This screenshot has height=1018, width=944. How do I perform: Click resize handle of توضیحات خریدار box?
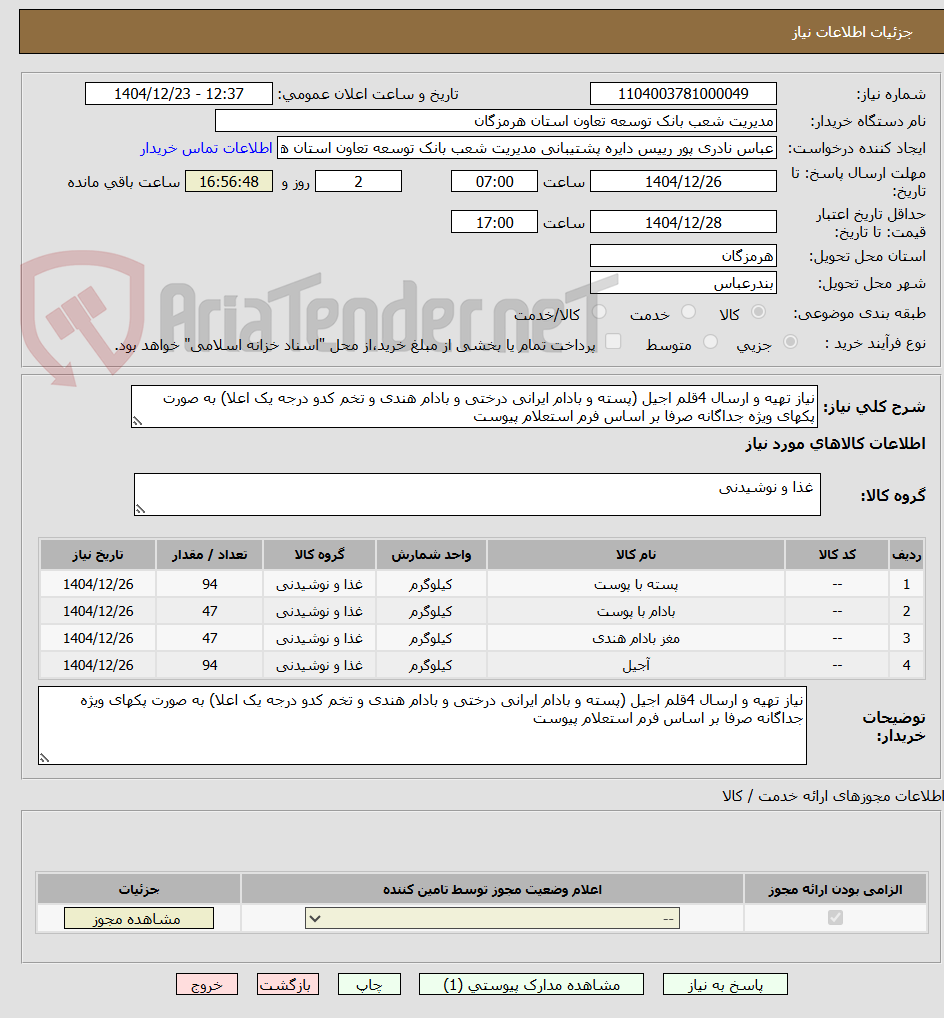[44, 758]
